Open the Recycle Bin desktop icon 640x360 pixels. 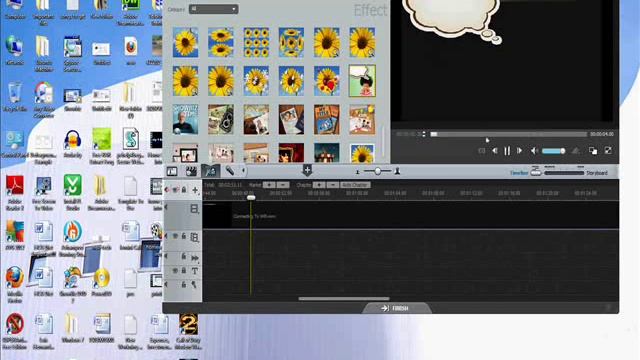tap(15, 97)
